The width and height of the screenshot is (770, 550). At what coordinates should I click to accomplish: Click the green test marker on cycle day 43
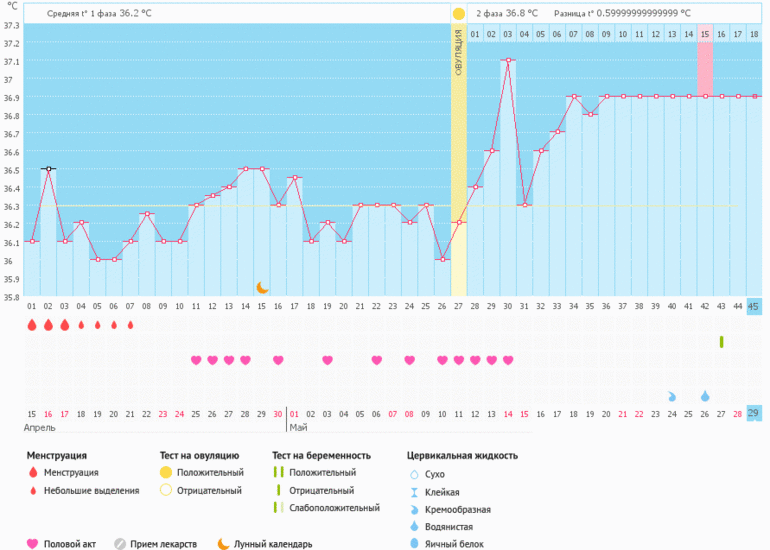pyautogui.click(x=721, y=342)
